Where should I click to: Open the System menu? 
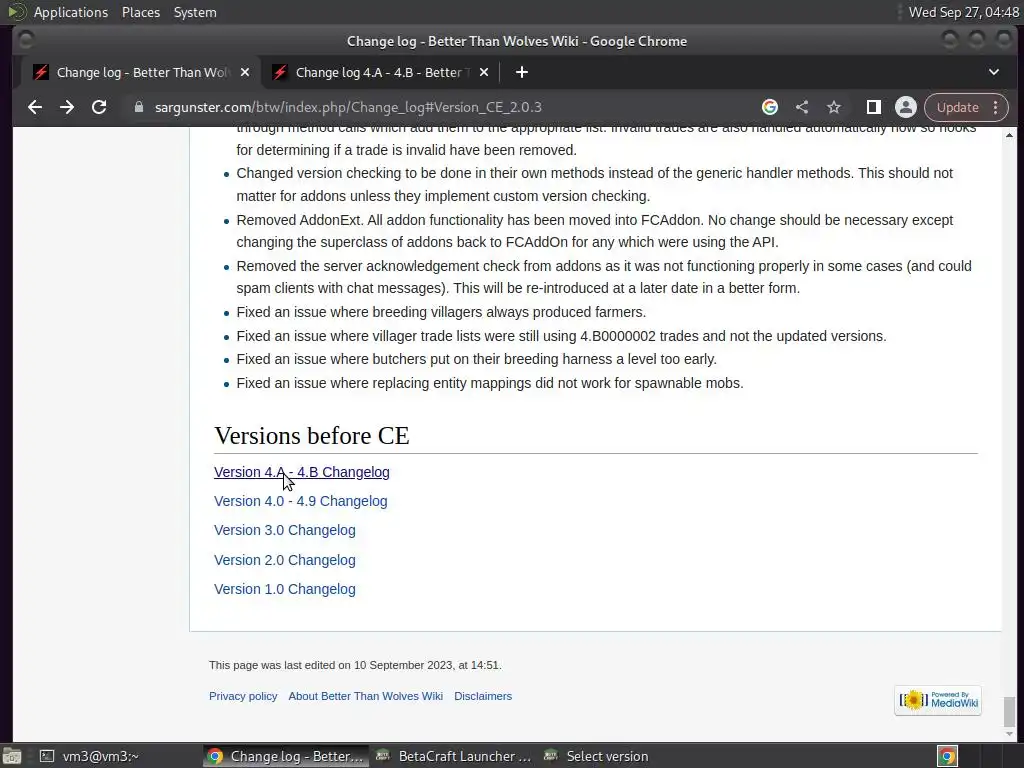pos(195,12)
